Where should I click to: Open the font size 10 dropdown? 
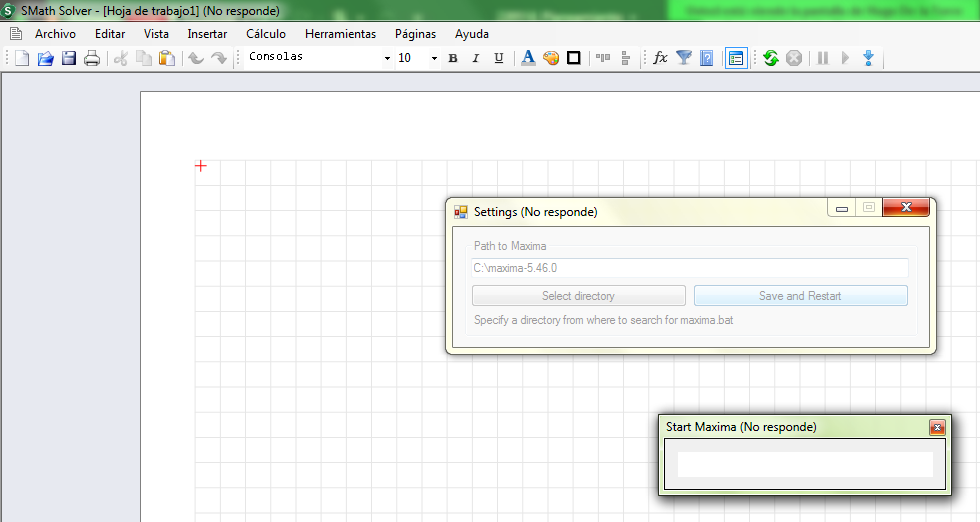pos(434,58)
